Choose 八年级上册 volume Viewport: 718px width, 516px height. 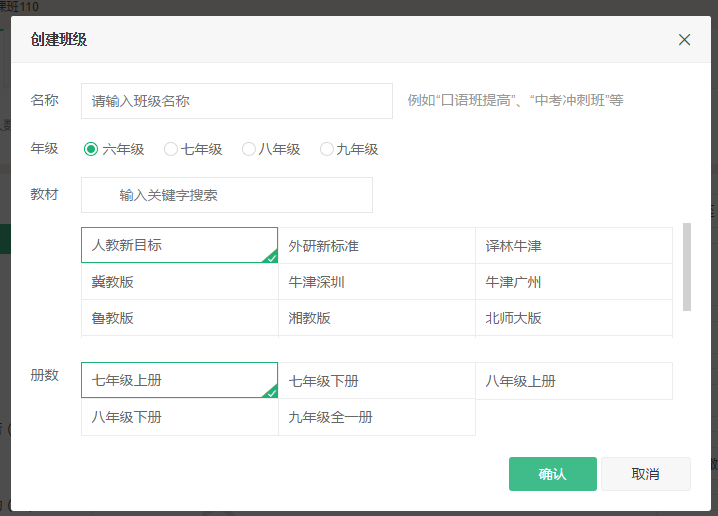574,380
